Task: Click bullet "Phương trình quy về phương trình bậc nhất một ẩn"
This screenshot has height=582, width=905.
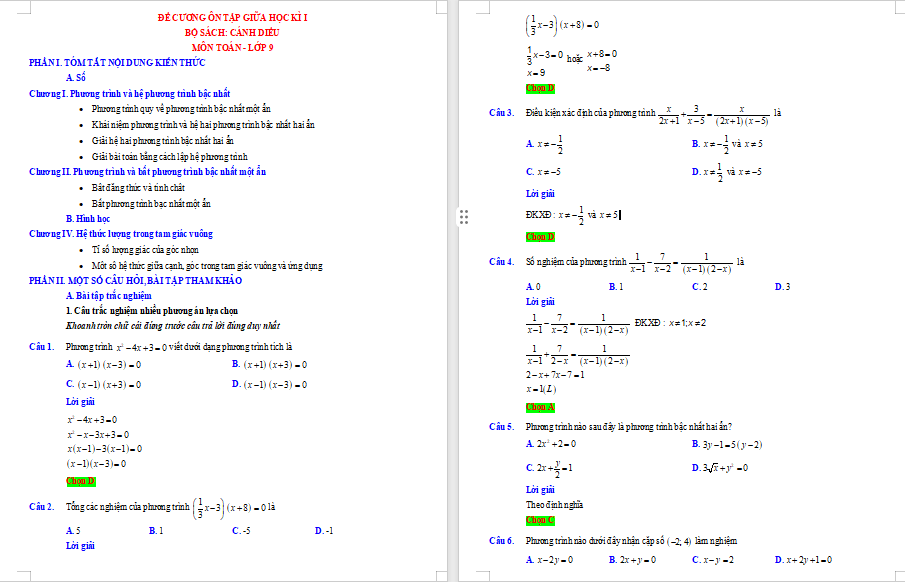Action: click(x=181, y=109)
